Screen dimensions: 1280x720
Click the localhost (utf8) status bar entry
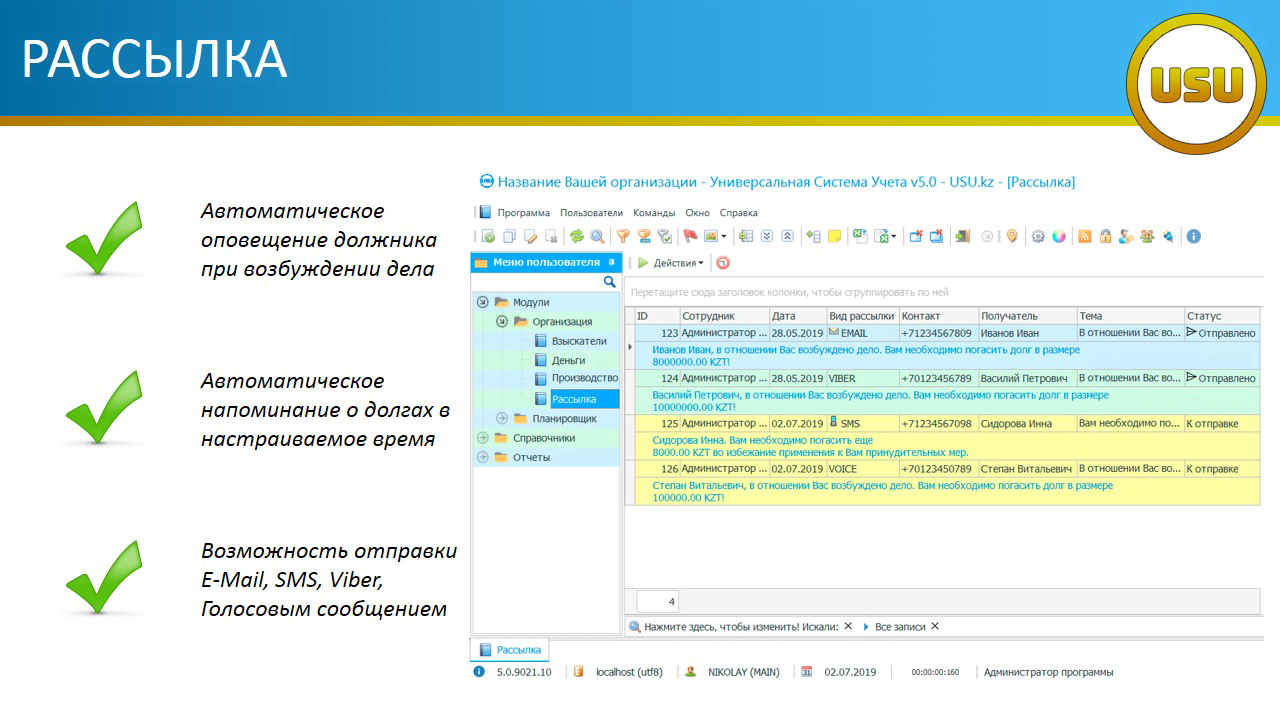[629, 672]
